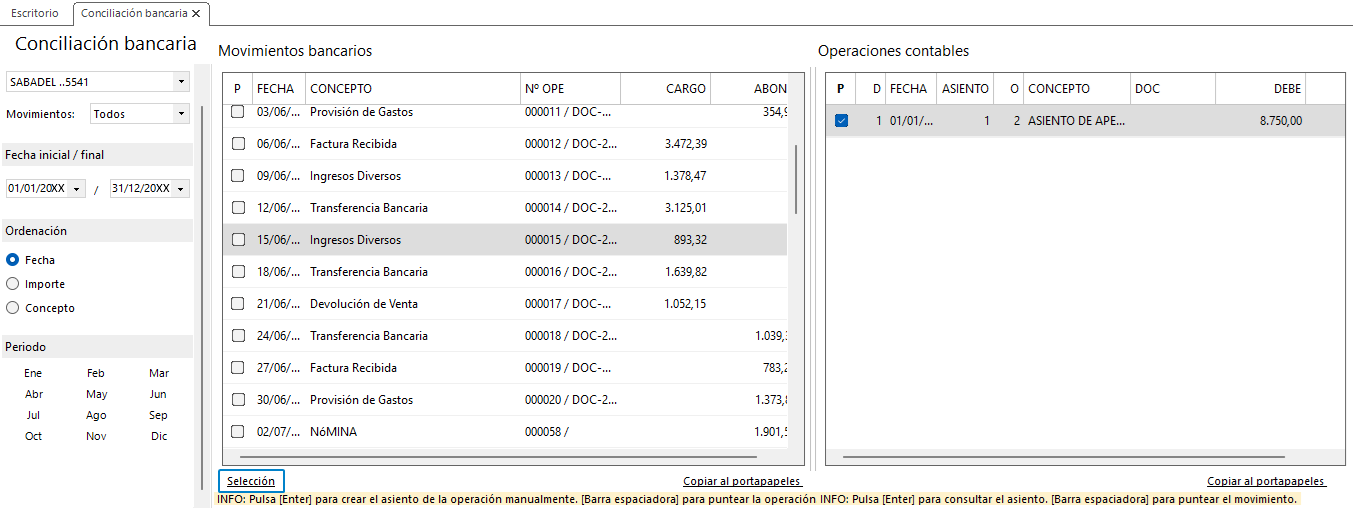Tick the checkbox for the NóMINA movement
The image size is (1353, 508).
238,432
